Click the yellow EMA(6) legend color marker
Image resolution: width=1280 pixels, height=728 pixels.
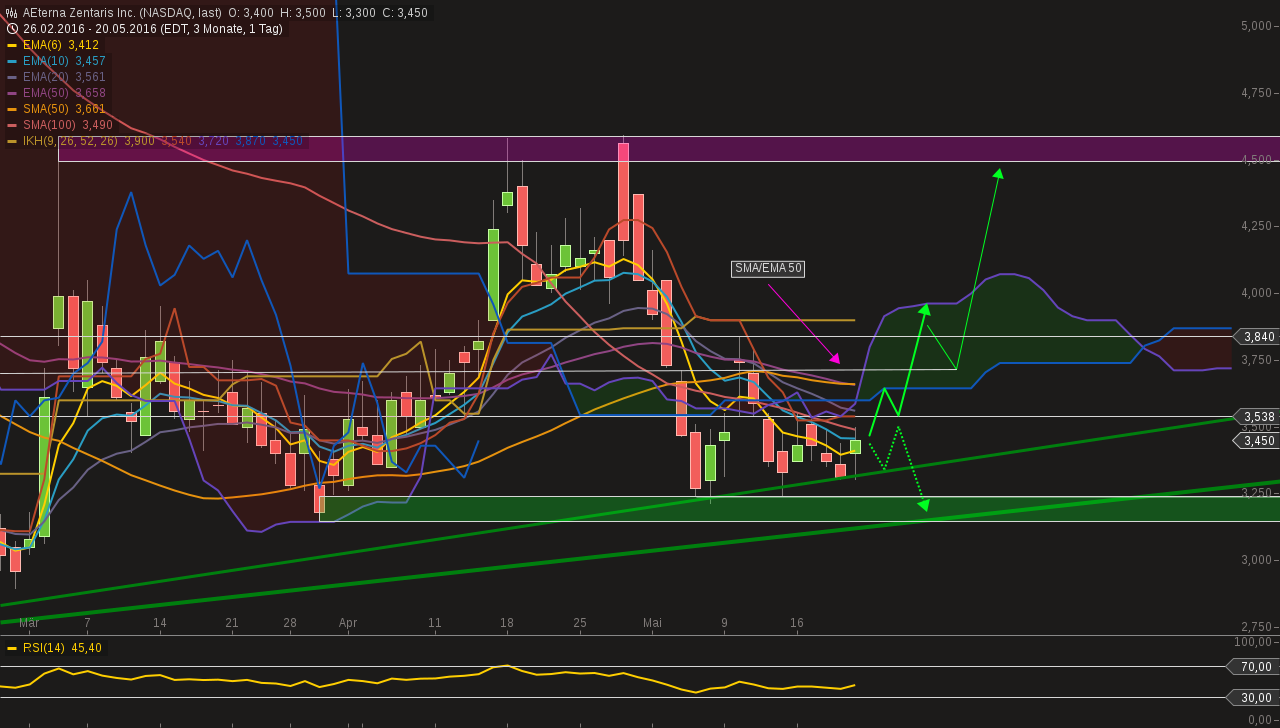click(x=12, y=45)
